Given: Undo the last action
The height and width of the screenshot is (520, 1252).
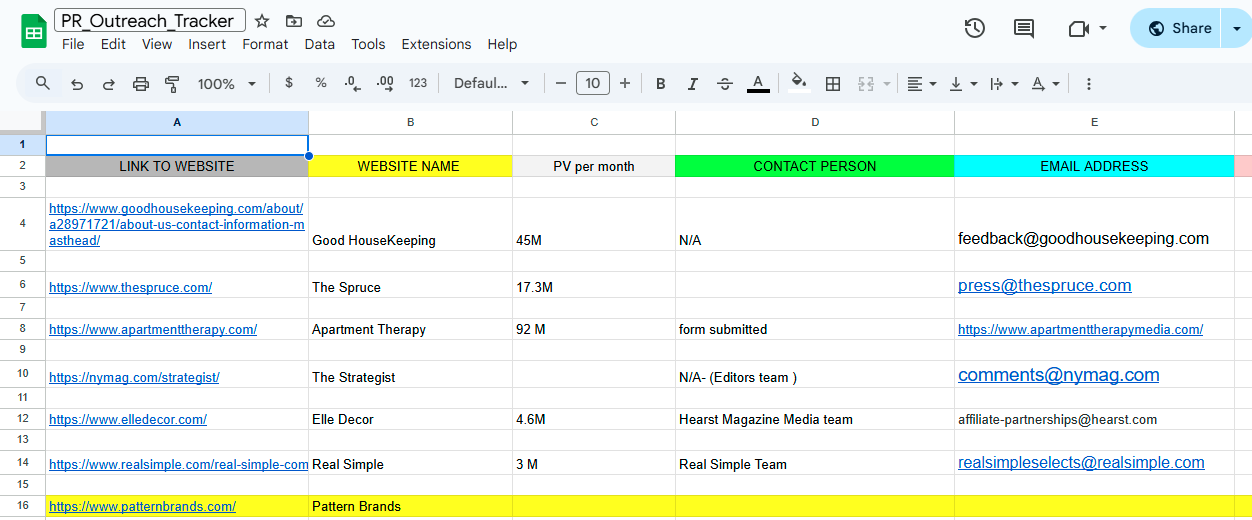Looking at the screenshot, I should coord(77,84).
